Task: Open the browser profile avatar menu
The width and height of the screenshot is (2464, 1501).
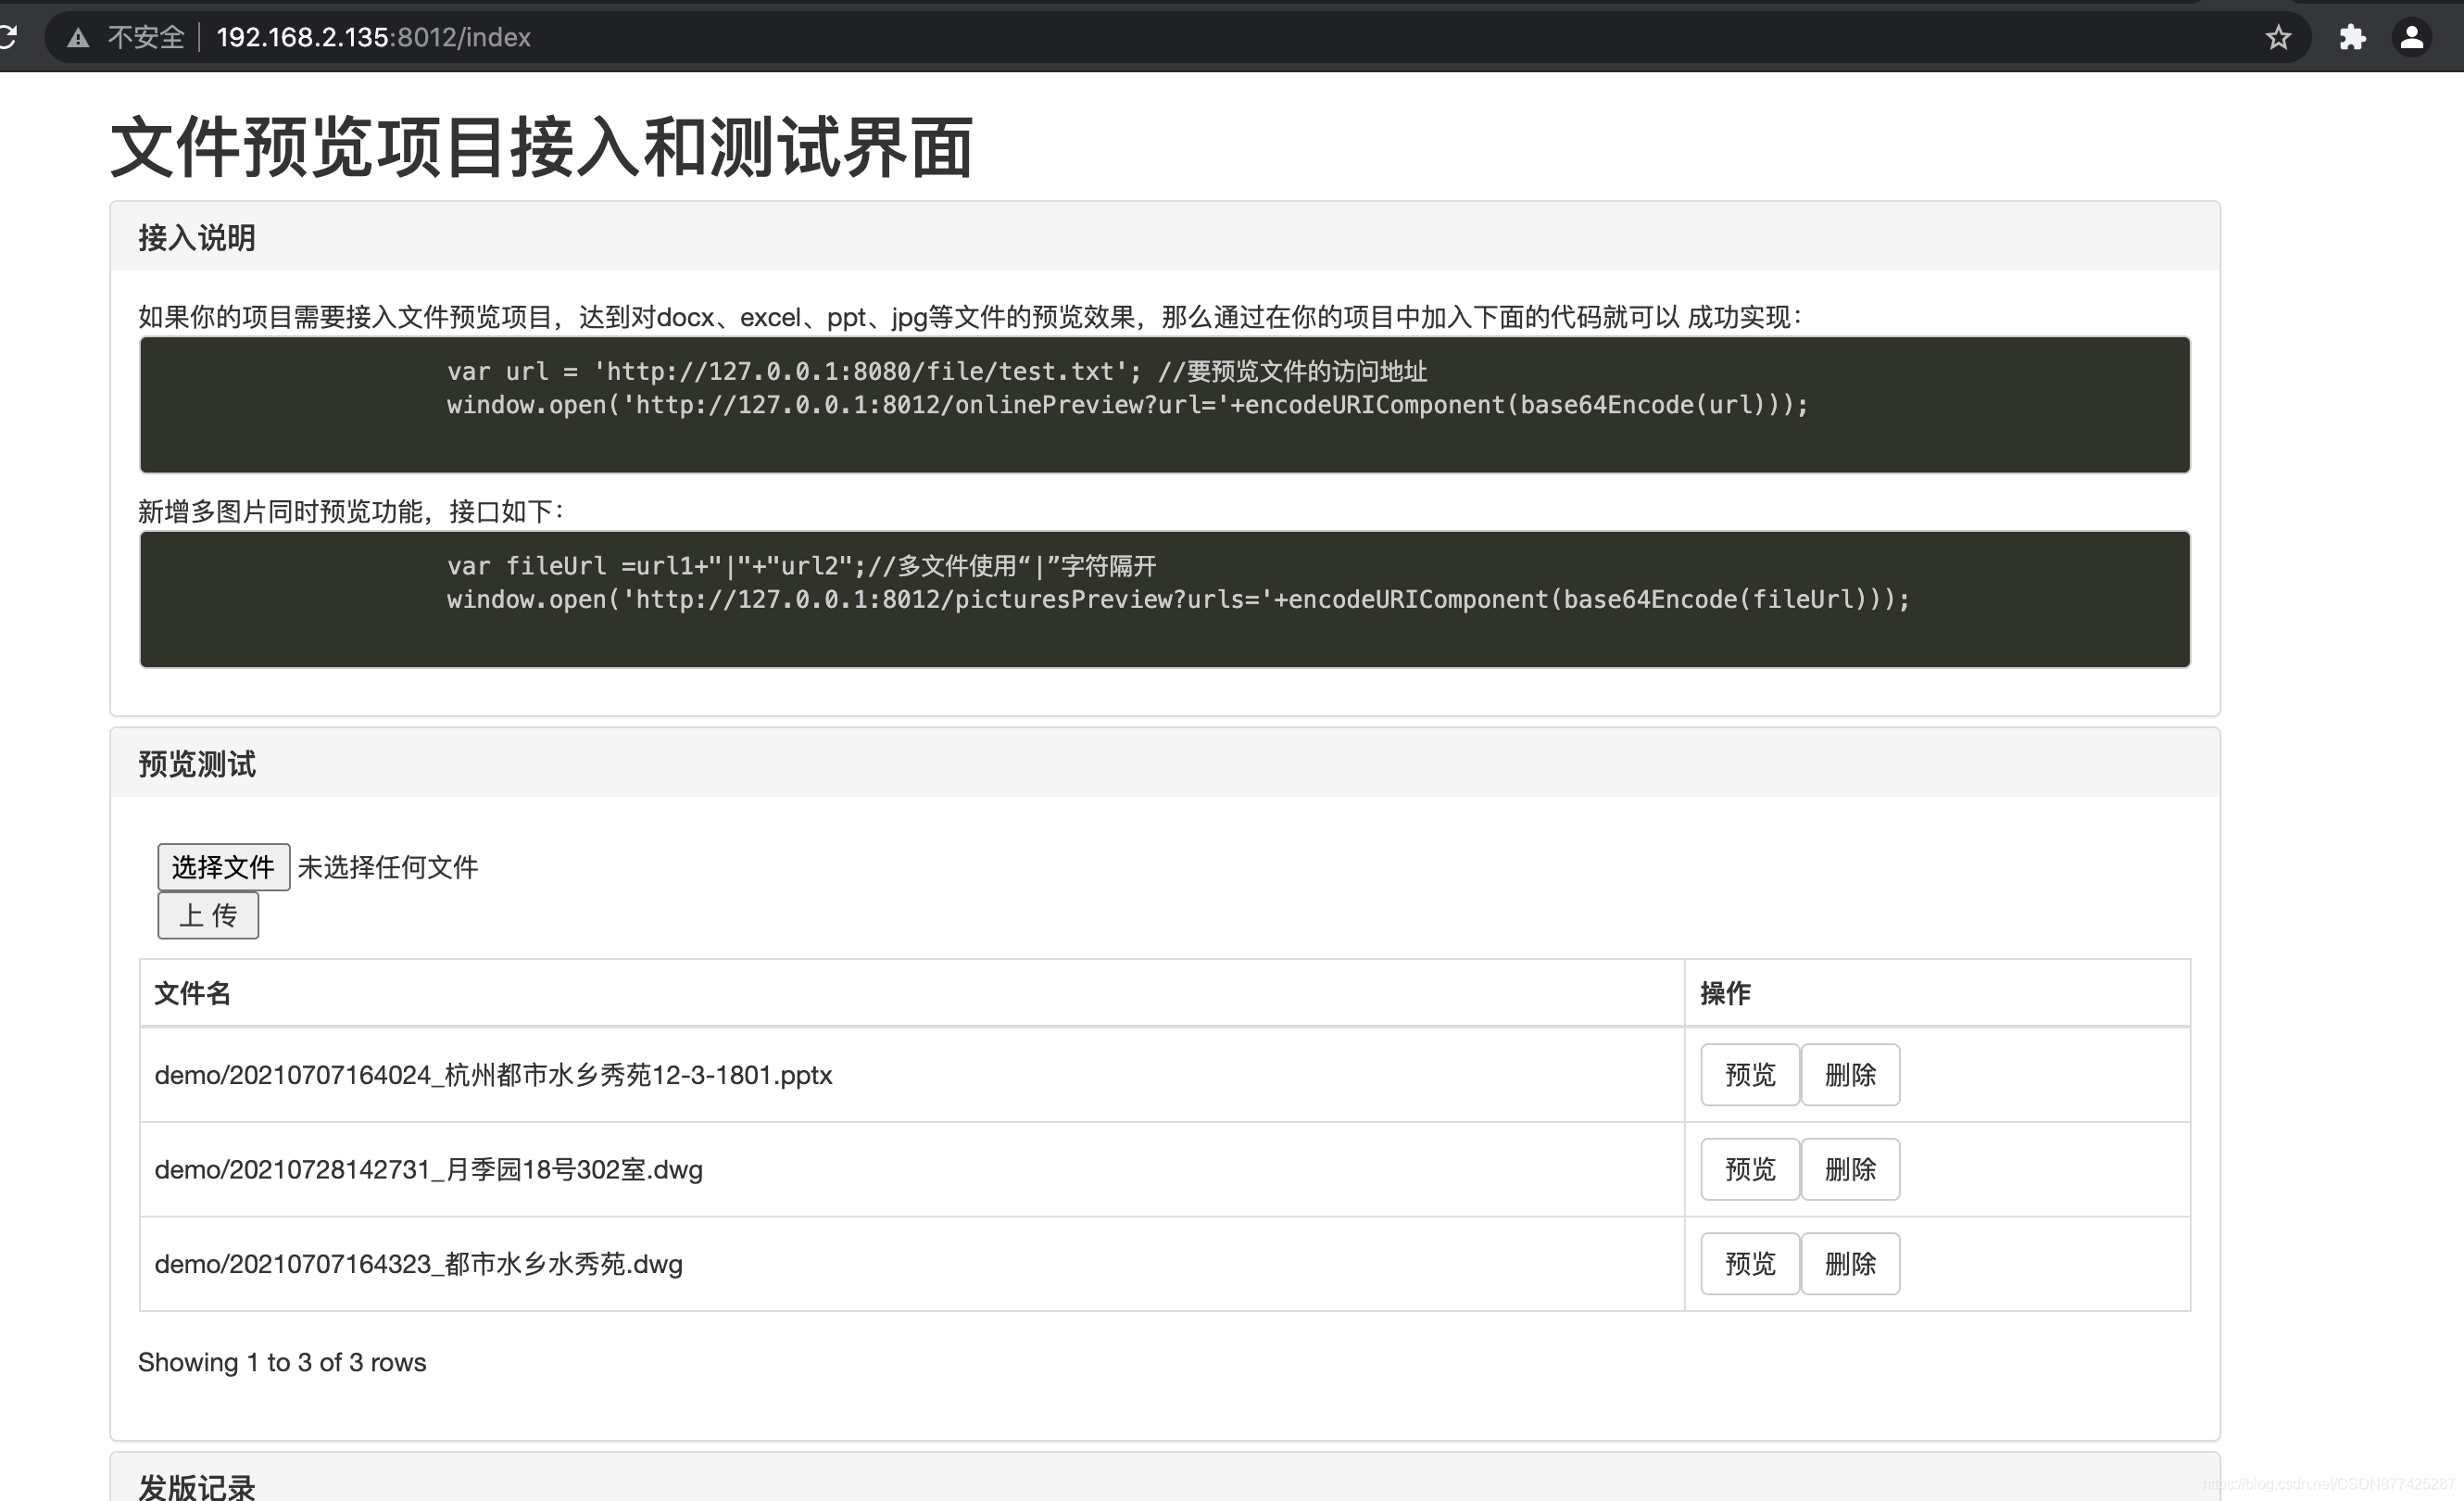Action: coord(2413,37)
